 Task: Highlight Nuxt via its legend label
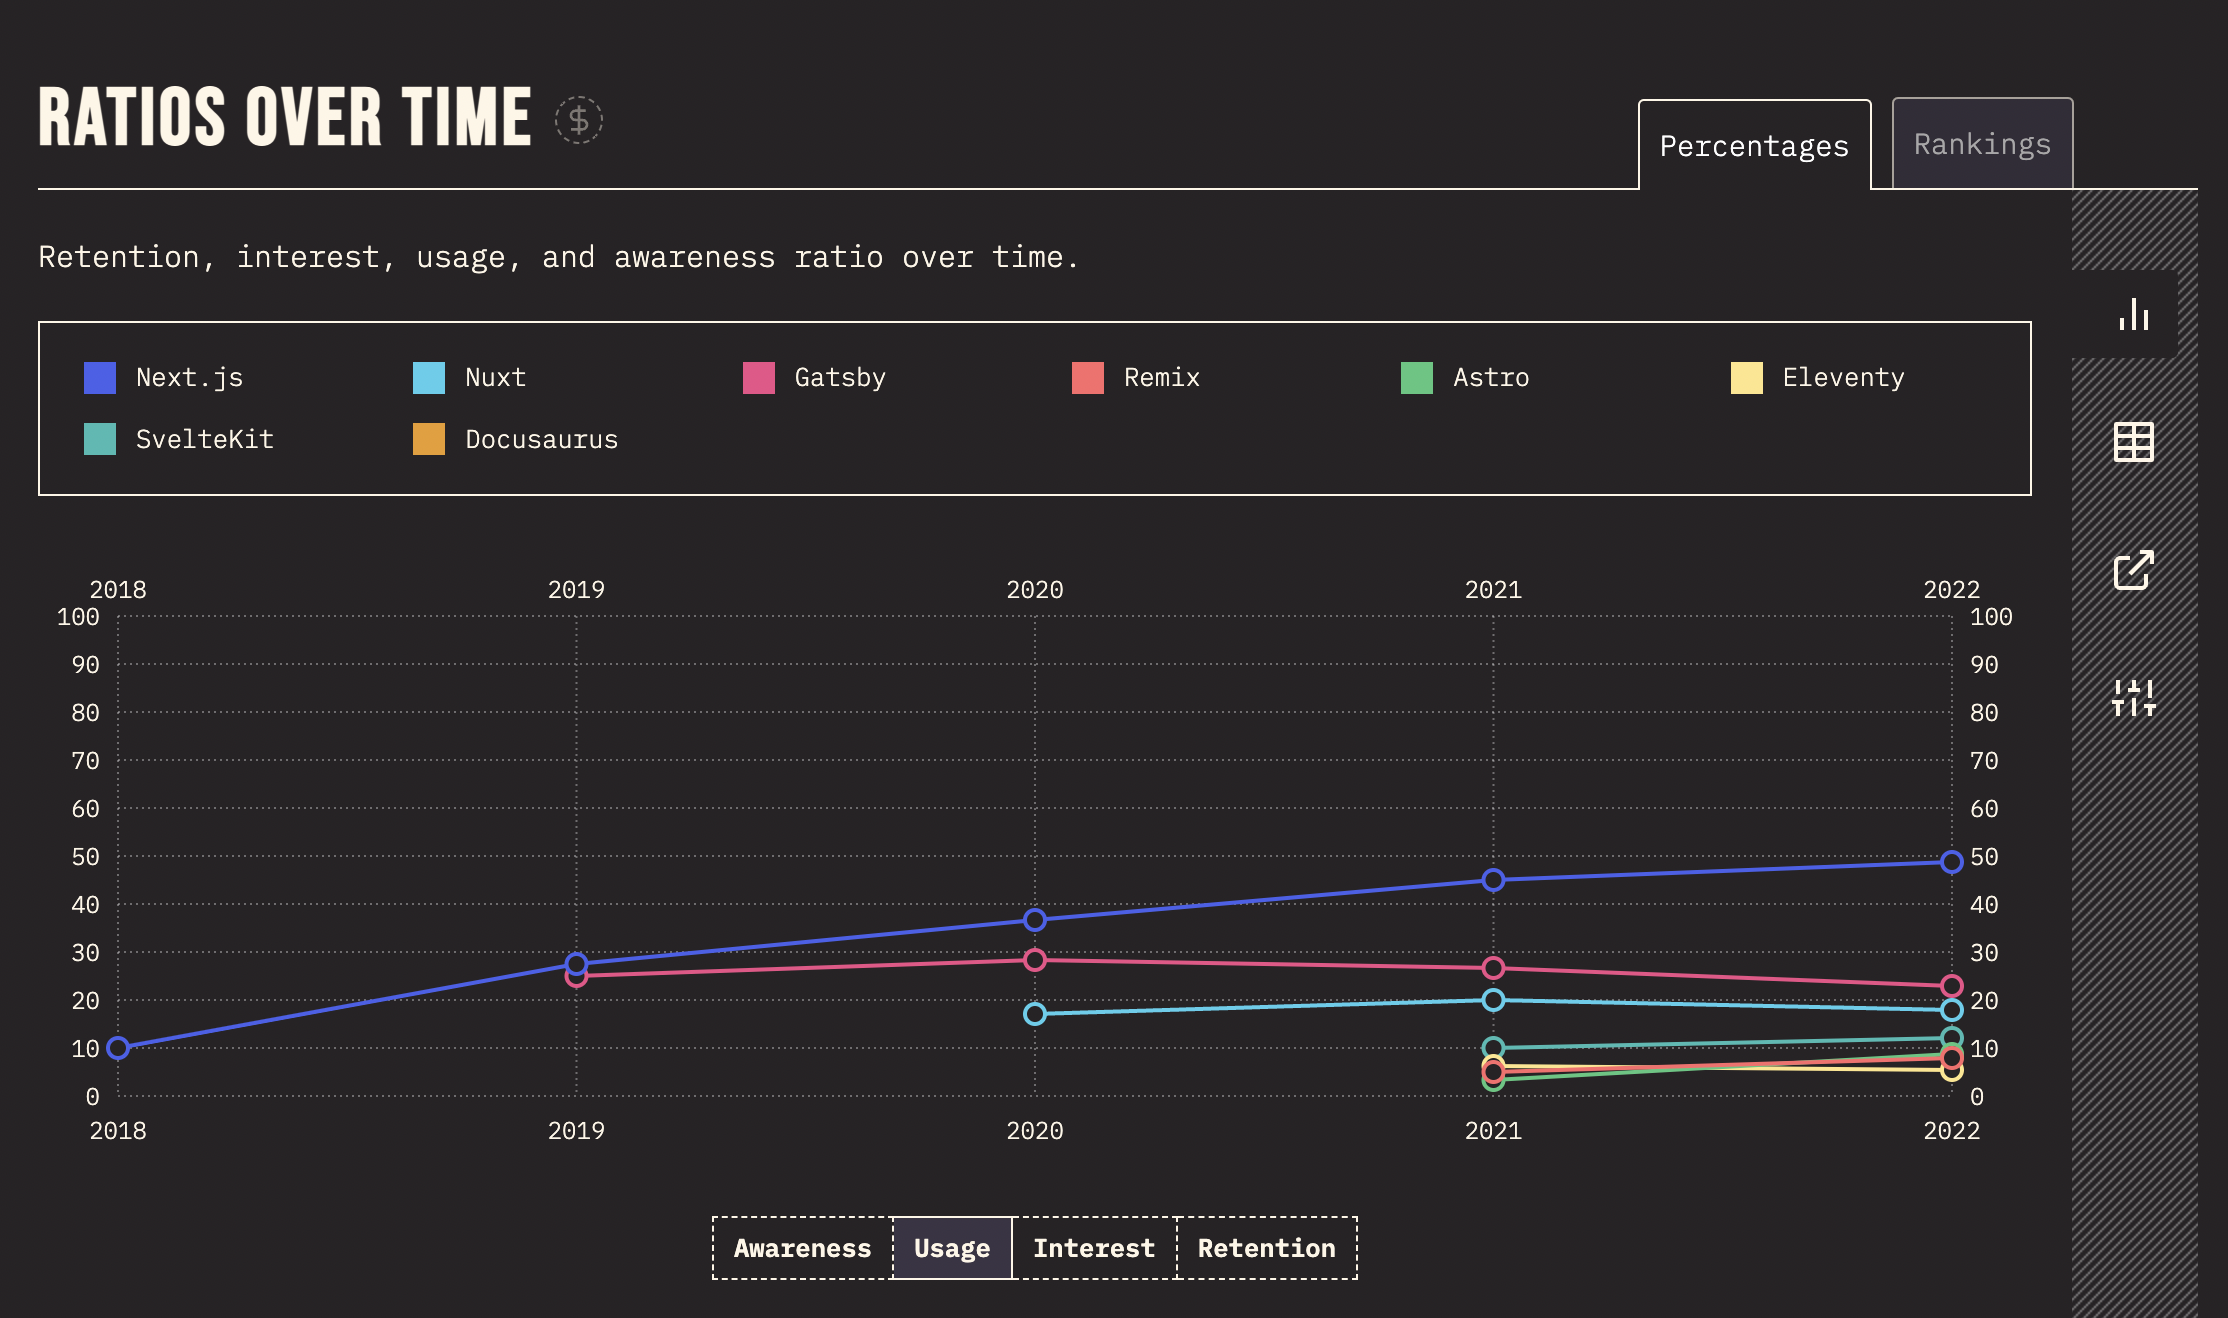point(496,378)
